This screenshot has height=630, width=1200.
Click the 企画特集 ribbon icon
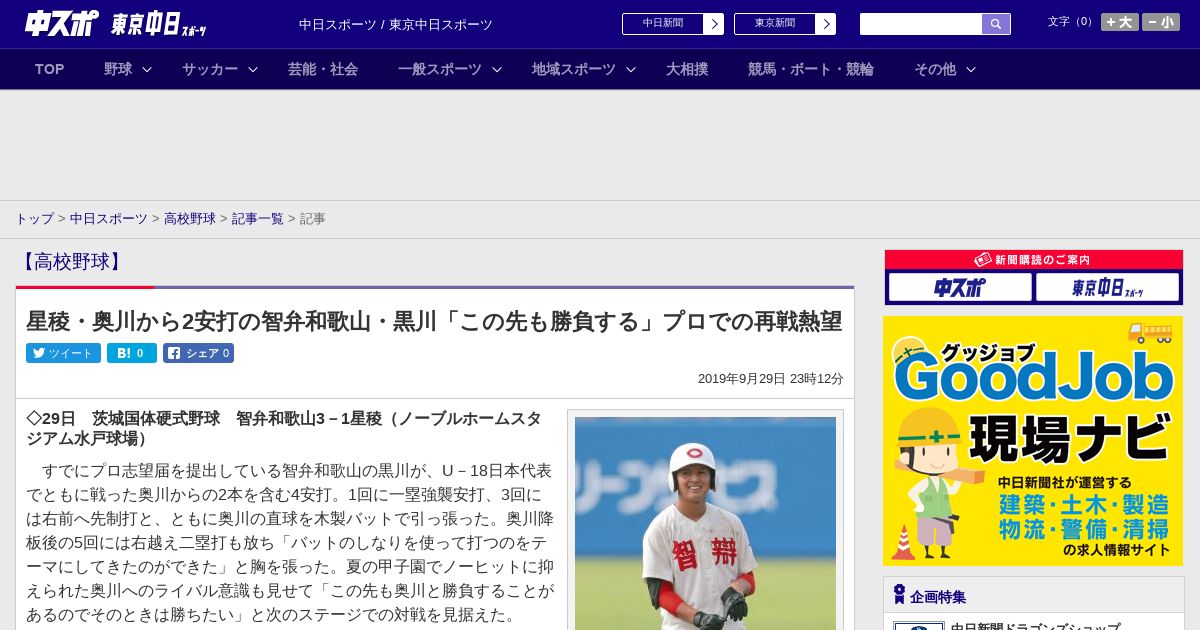point(899,595)
